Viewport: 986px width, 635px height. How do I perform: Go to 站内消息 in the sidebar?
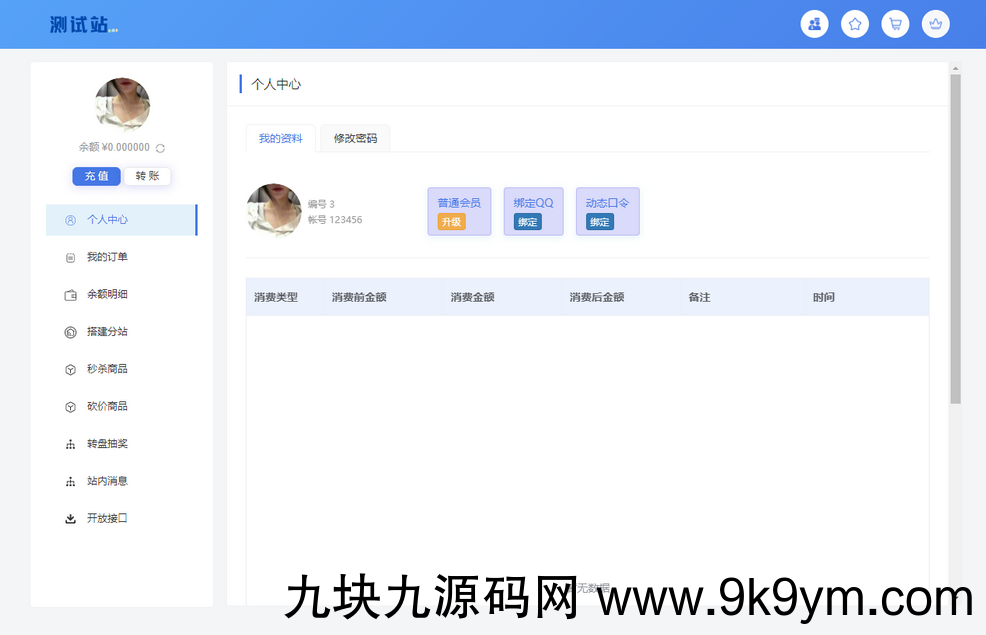click(107, 481)
